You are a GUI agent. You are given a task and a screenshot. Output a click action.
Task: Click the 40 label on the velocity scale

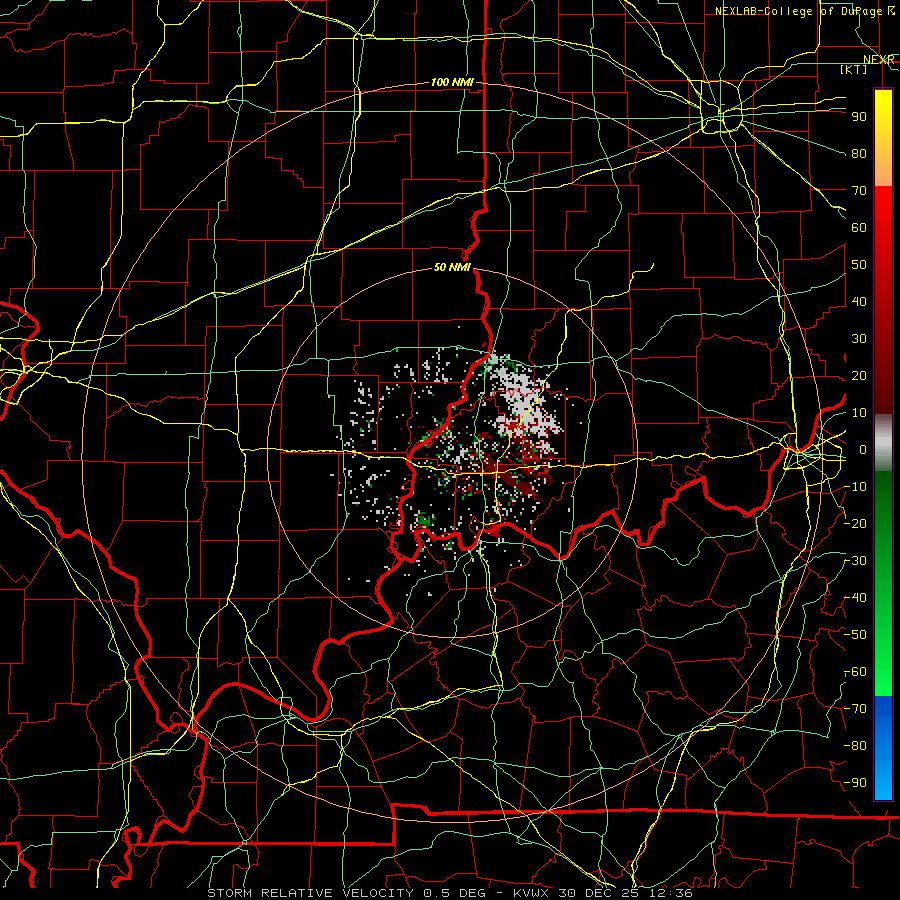pos(859,302)
